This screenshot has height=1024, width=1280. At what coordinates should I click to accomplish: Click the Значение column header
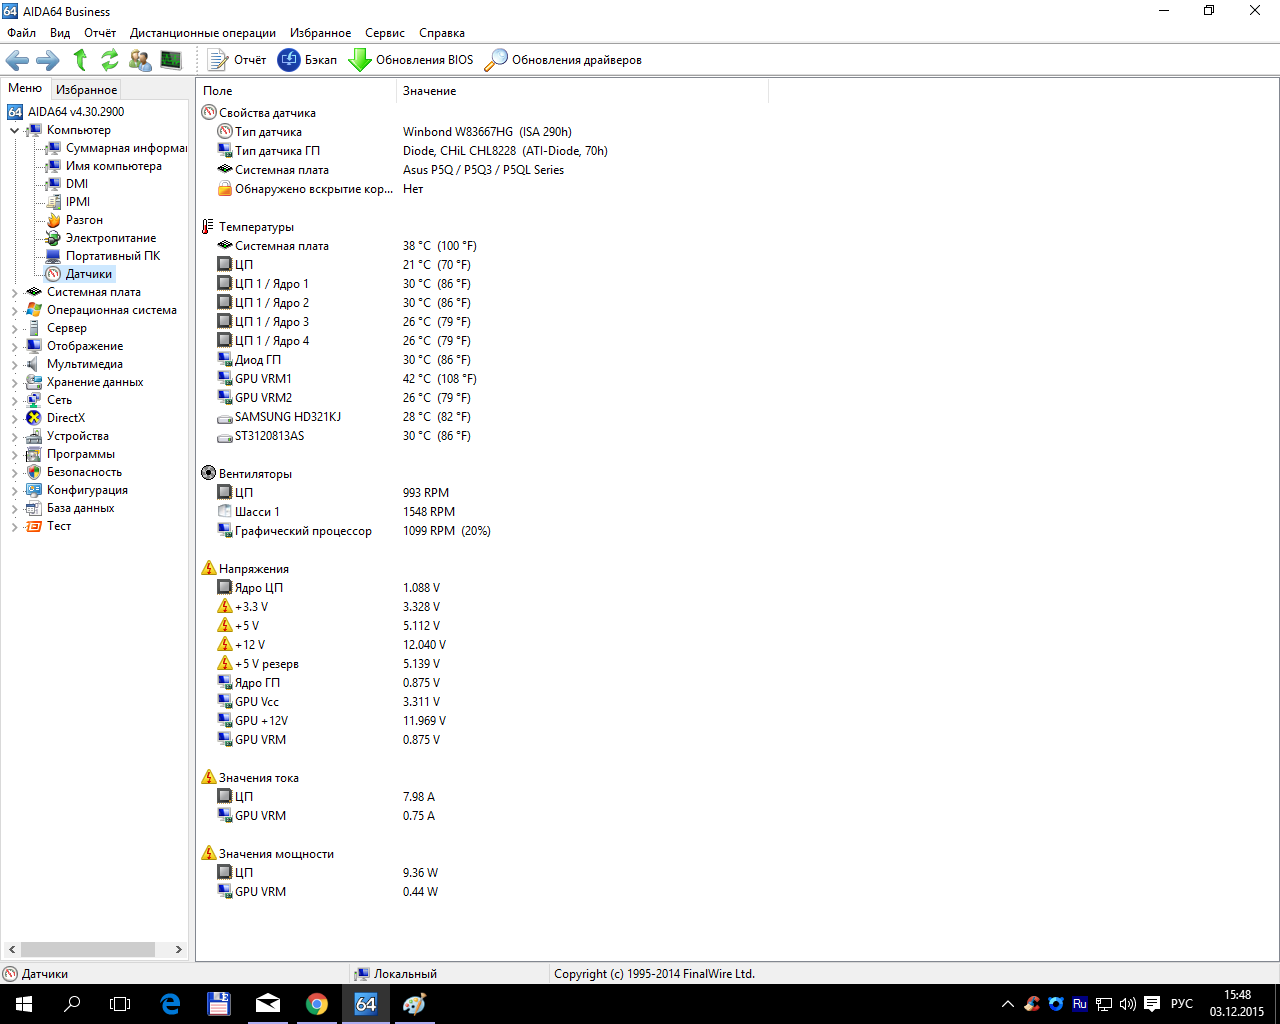[x=583, y=91]
